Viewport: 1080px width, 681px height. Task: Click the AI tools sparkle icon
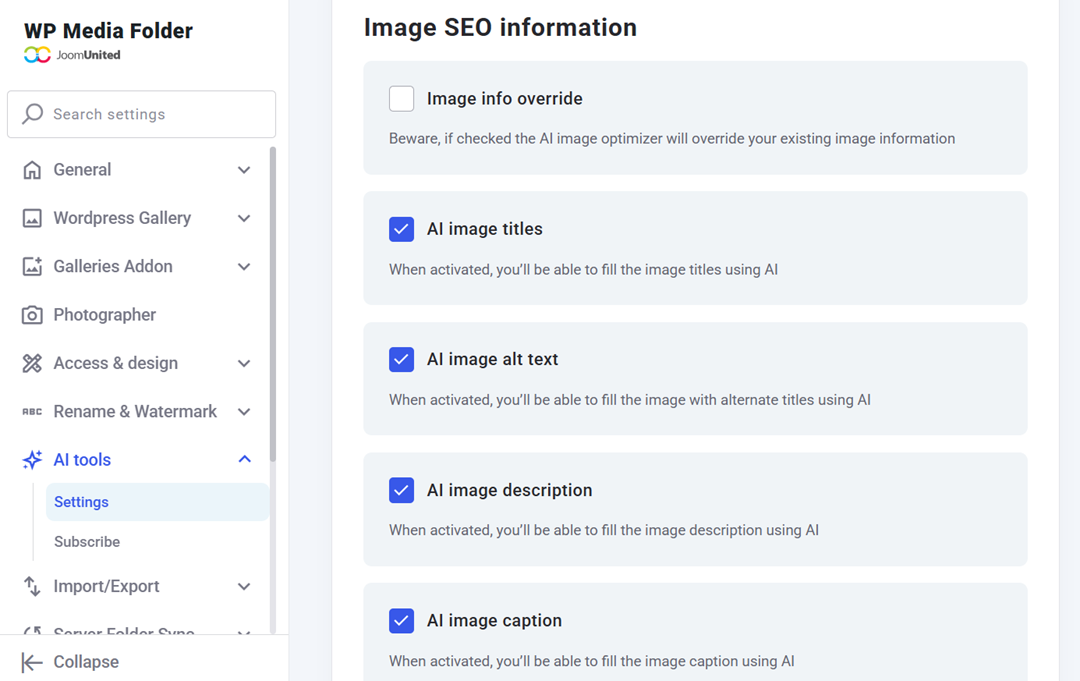click(x=32, y=459)
